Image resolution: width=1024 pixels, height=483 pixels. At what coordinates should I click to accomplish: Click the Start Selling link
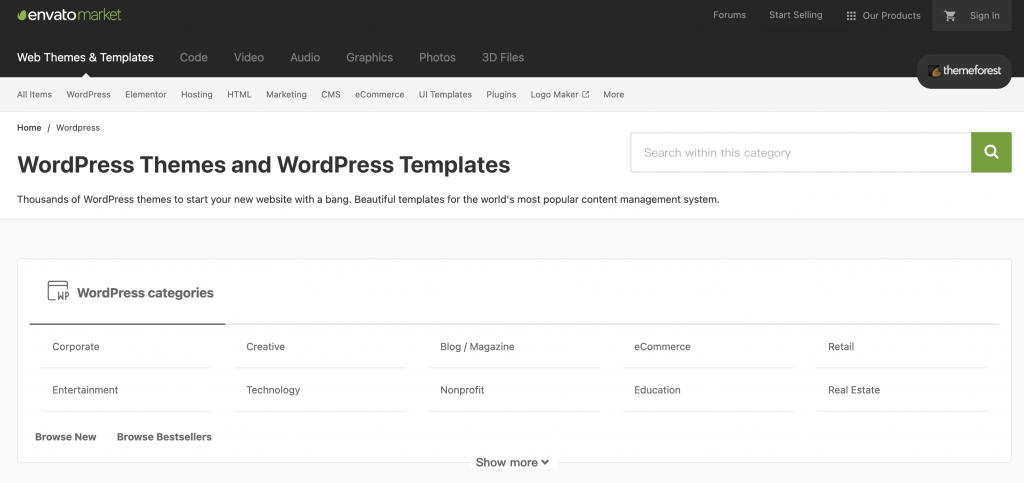click(x=795, y=15)
